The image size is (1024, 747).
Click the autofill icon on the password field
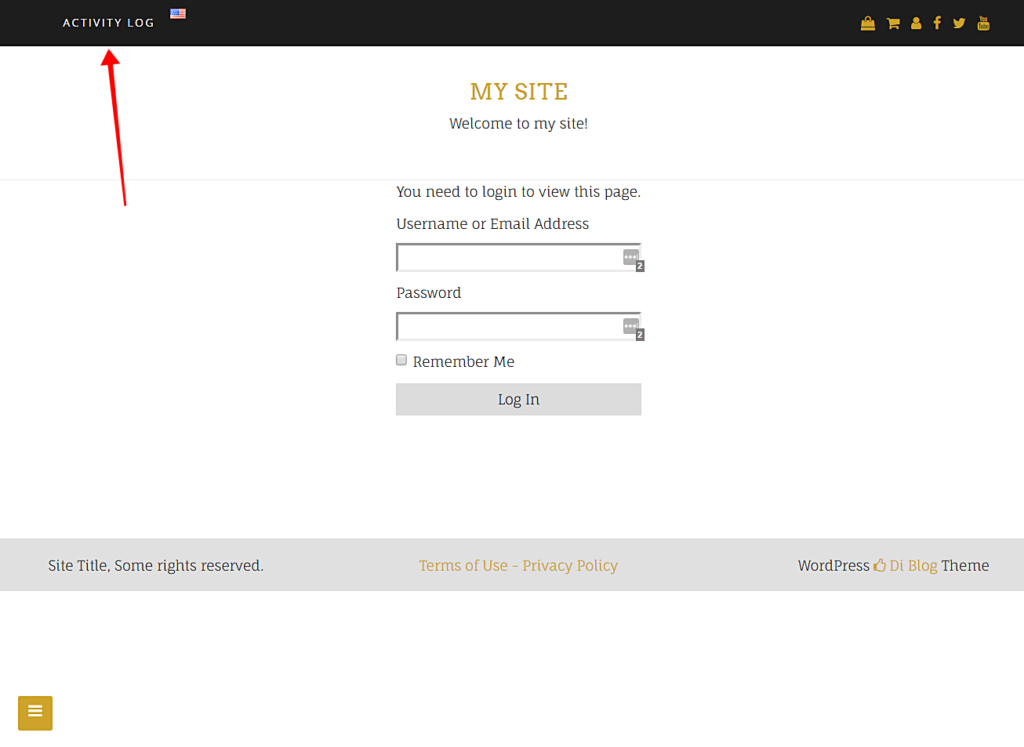click(x=631, y=326)
